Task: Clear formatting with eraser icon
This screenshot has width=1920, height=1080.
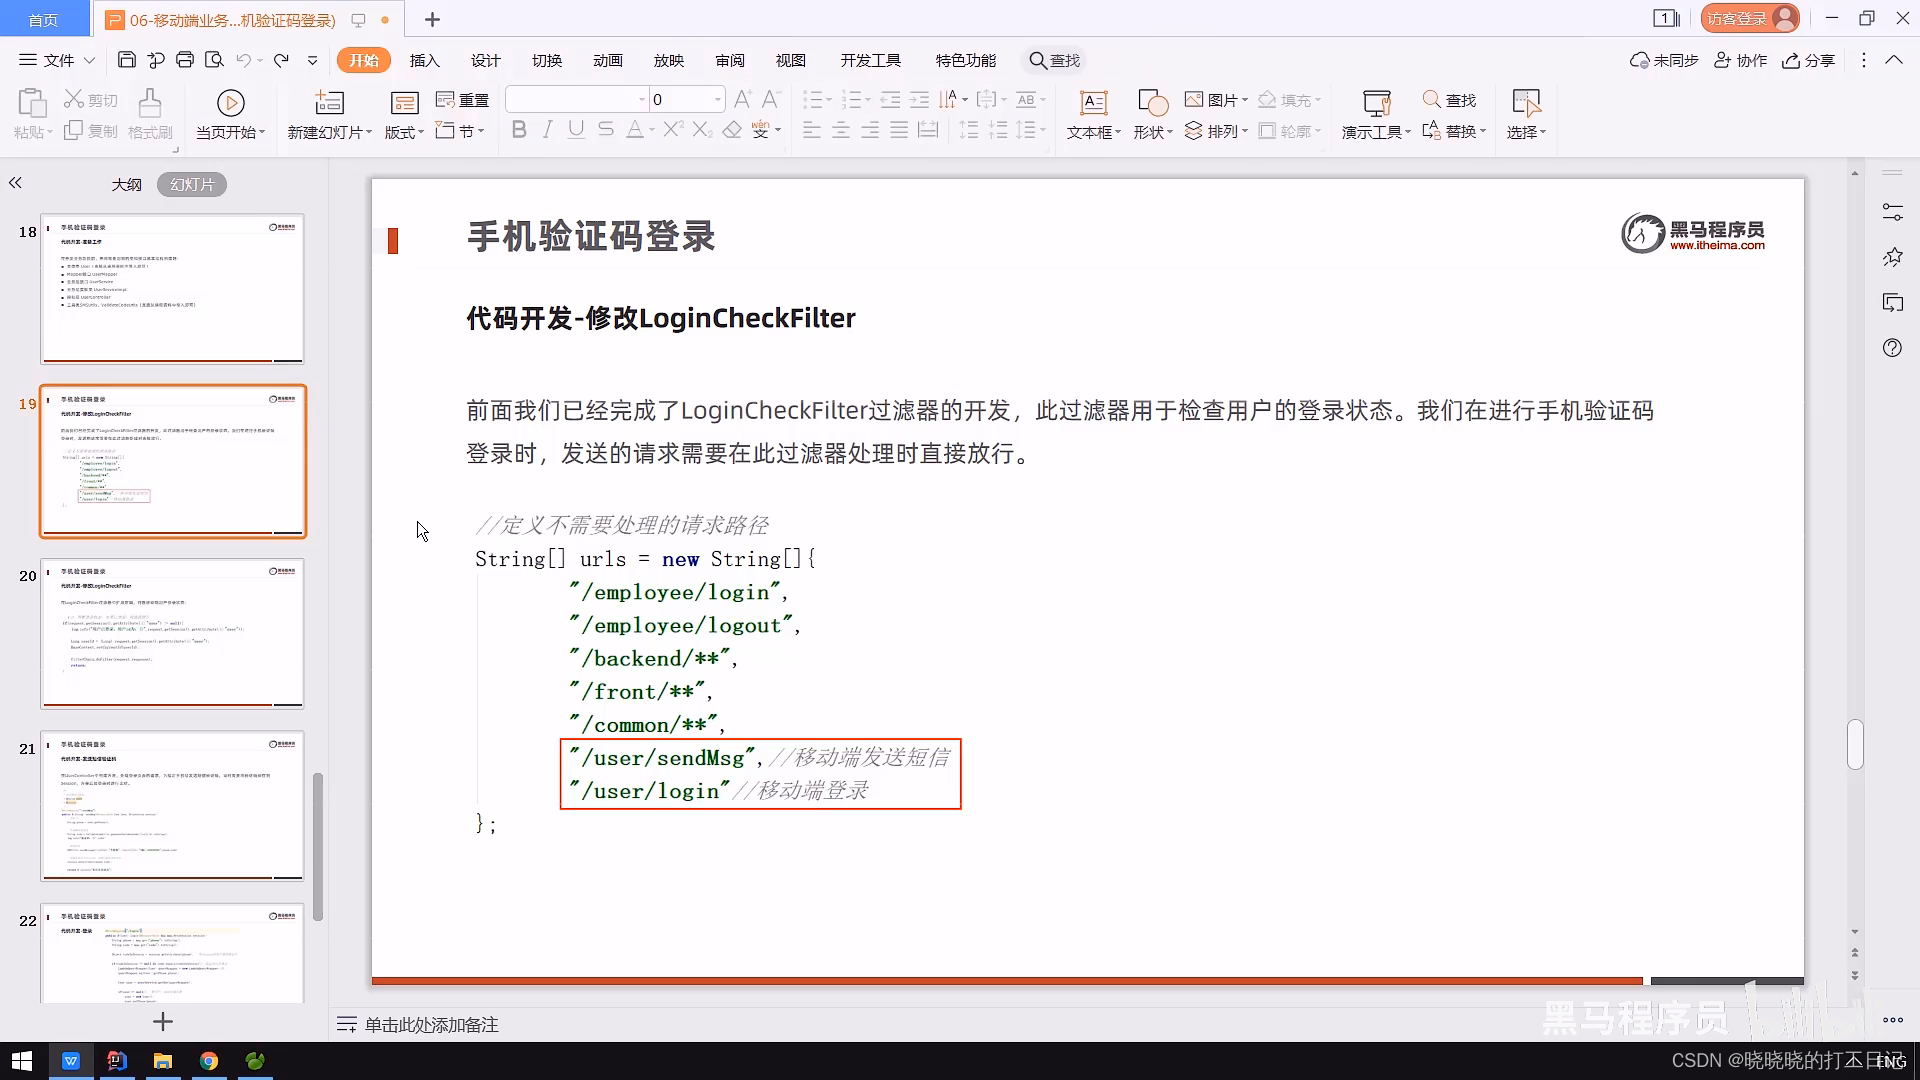Action: point(732,130)
